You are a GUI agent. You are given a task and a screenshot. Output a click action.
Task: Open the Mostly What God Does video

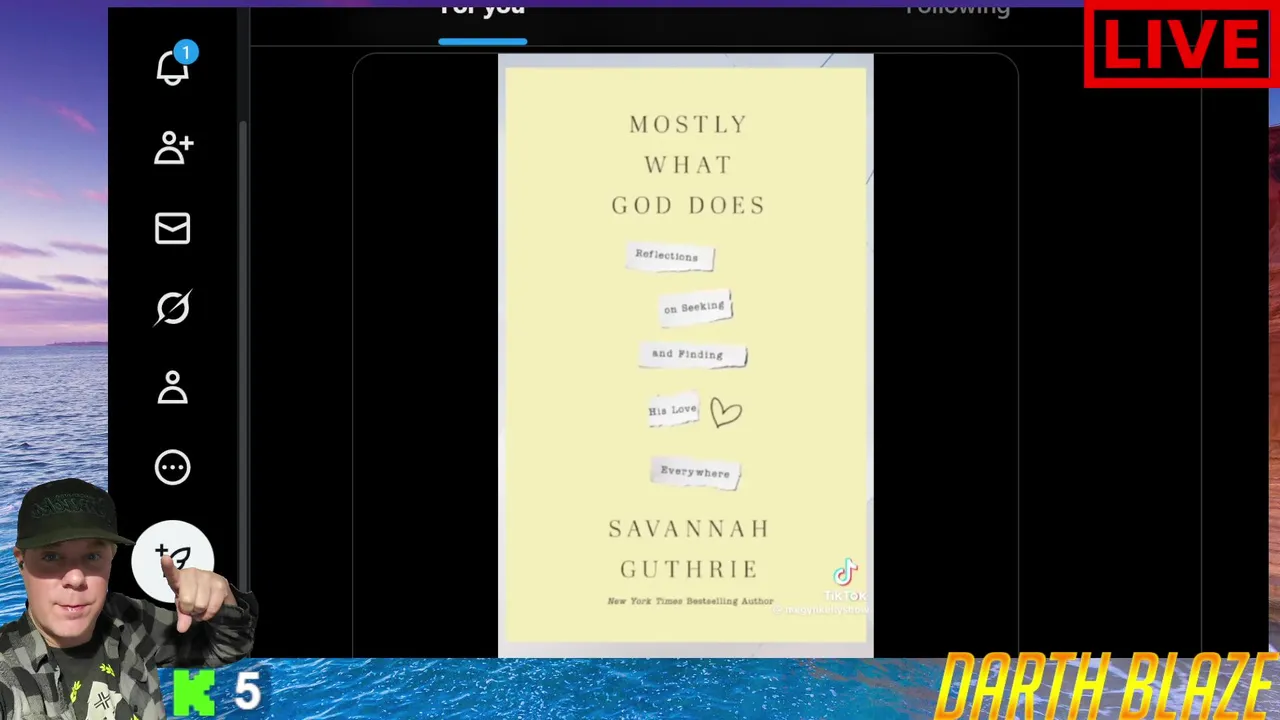point(685,355)
